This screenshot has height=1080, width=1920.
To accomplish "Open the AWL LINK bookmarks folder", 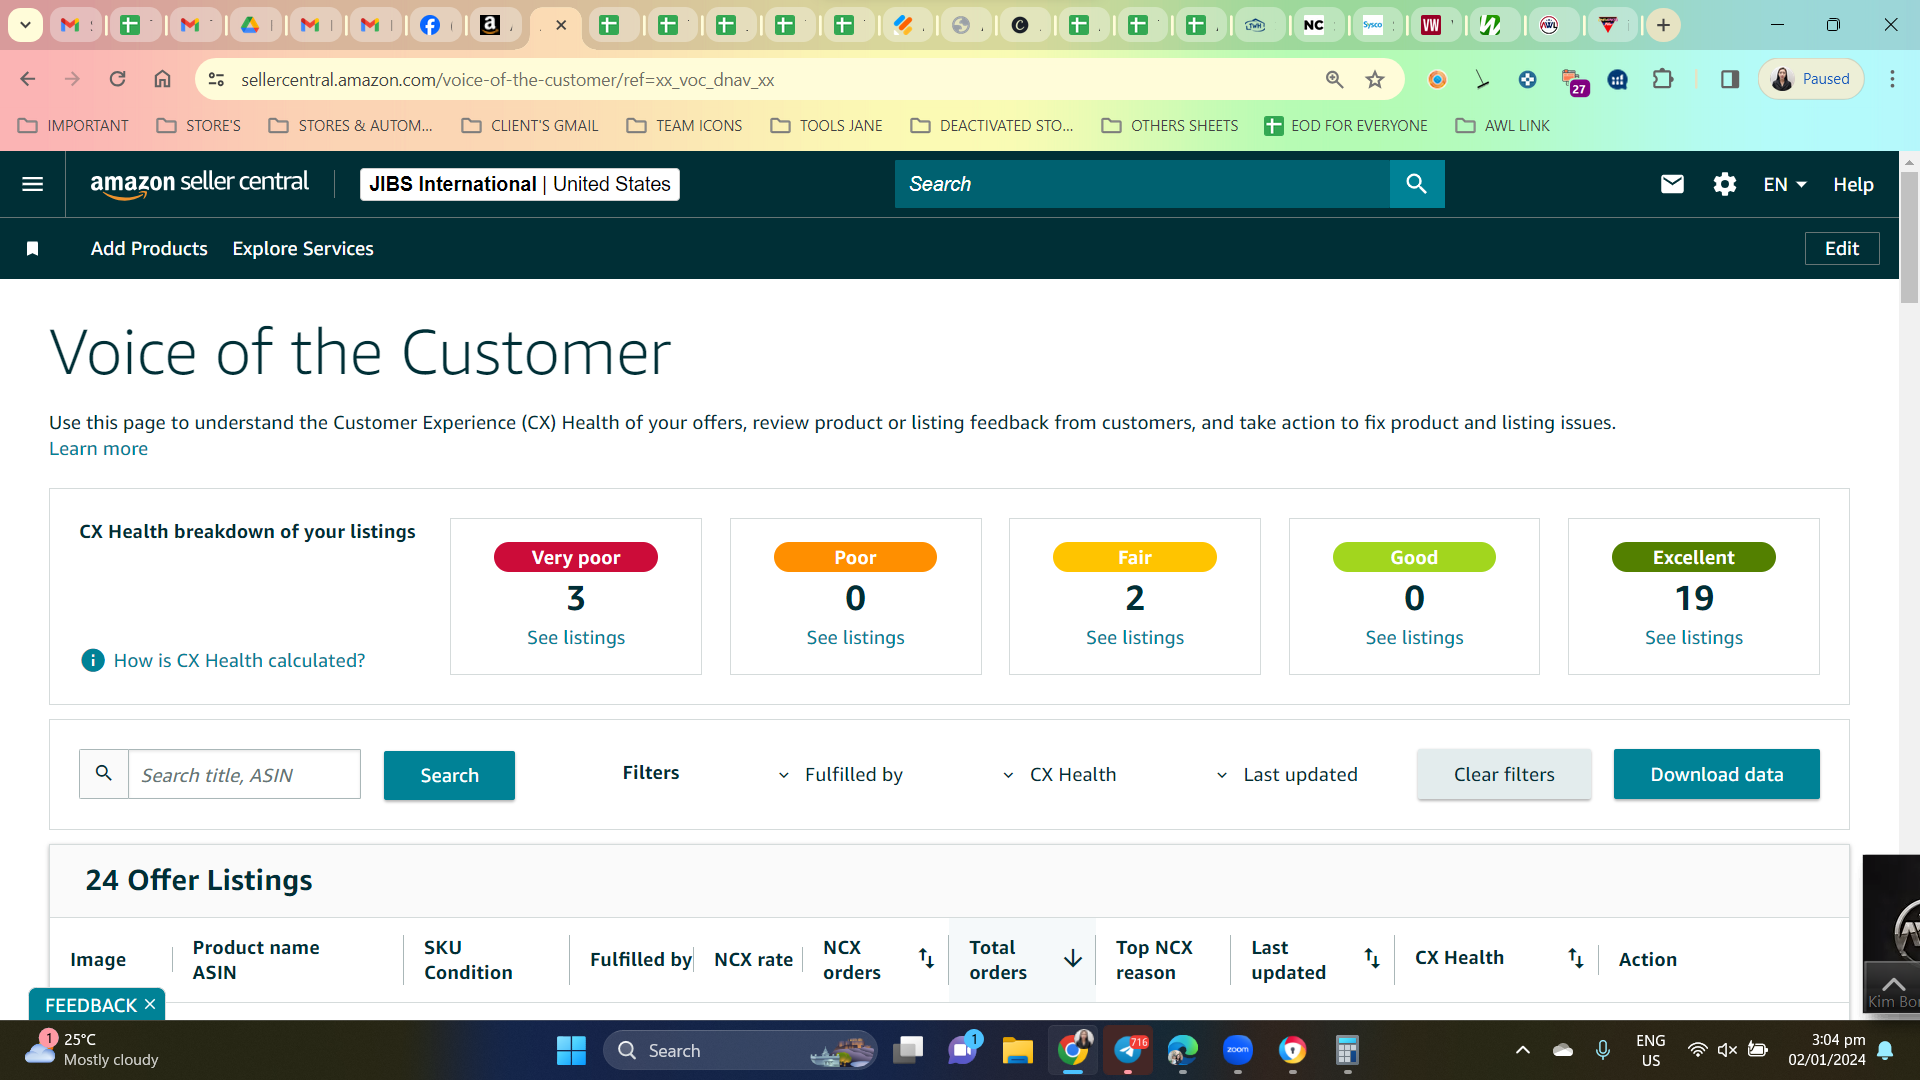I will (1502, 126).
